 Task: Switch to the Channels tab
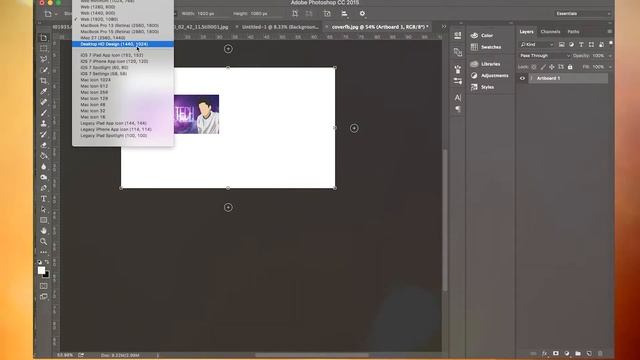pos(550,31)
